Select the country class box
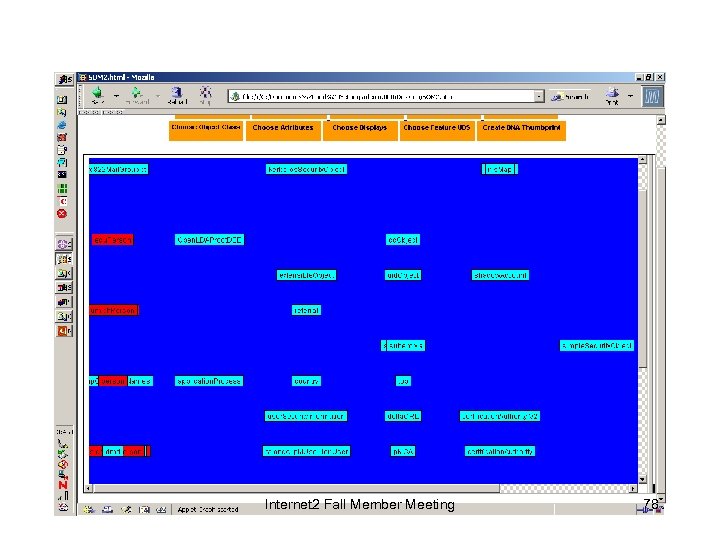 [306, 381]
